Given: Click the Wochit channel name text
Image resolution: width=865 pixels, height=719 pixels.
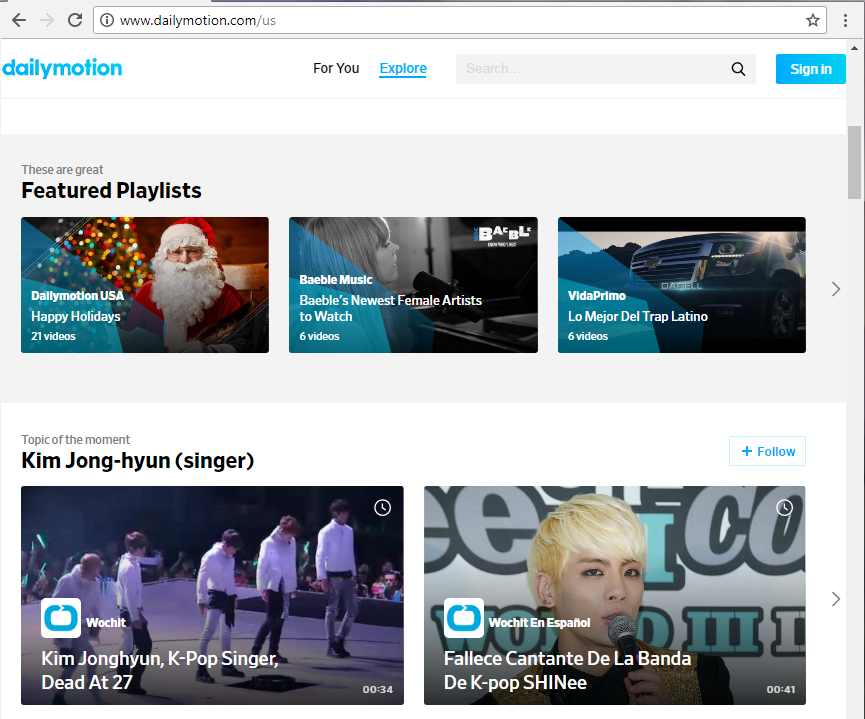Looking at the screenshot, I should coord(106,622).
